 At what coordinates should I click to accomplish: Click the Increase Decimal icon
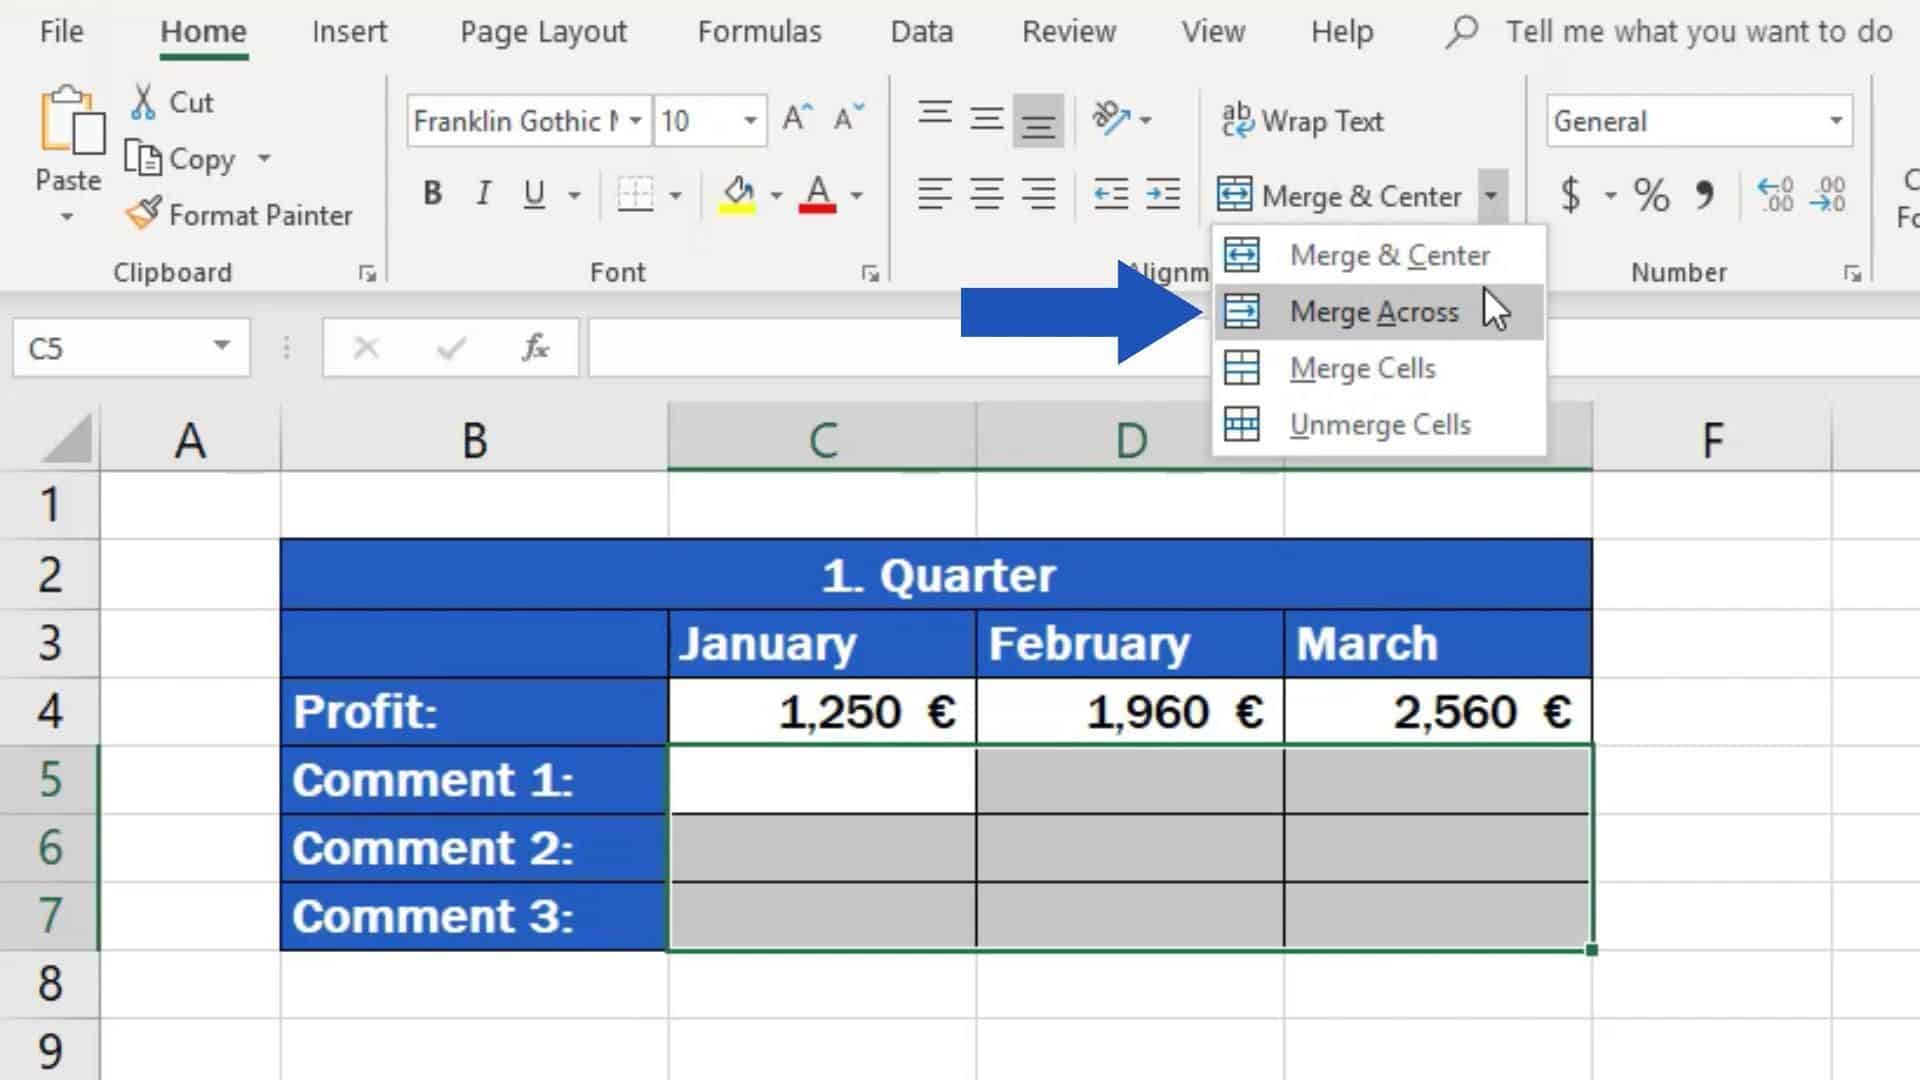(1775, 194)
